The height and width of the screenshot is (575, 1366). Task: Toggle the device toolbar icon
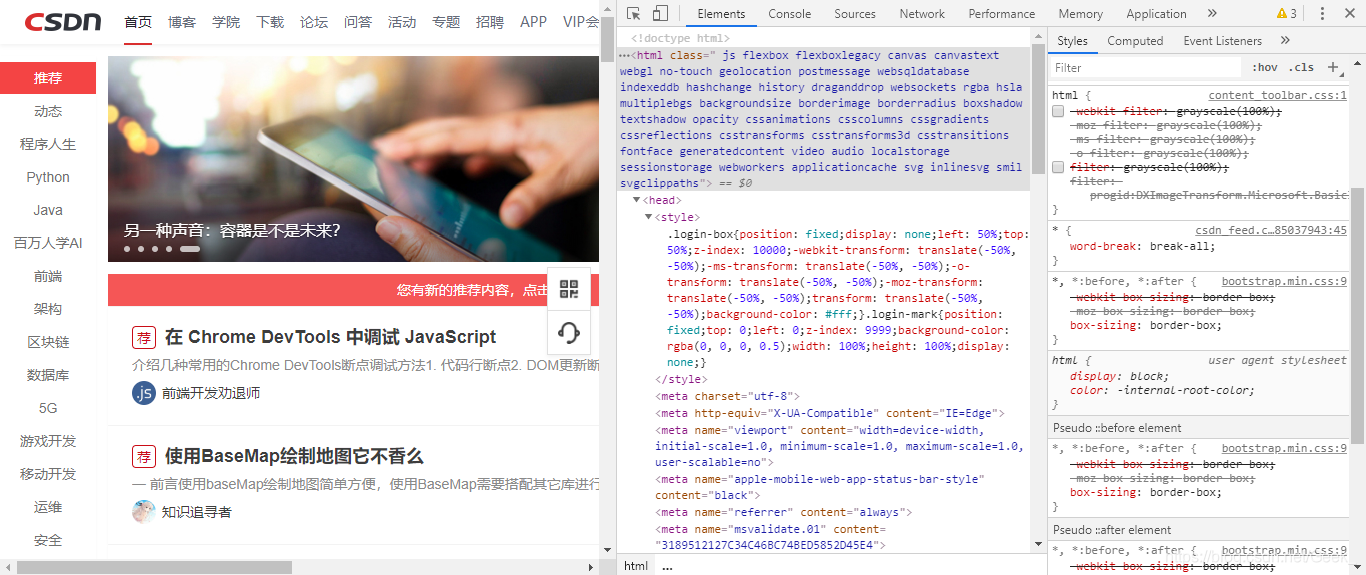point(660,14)
